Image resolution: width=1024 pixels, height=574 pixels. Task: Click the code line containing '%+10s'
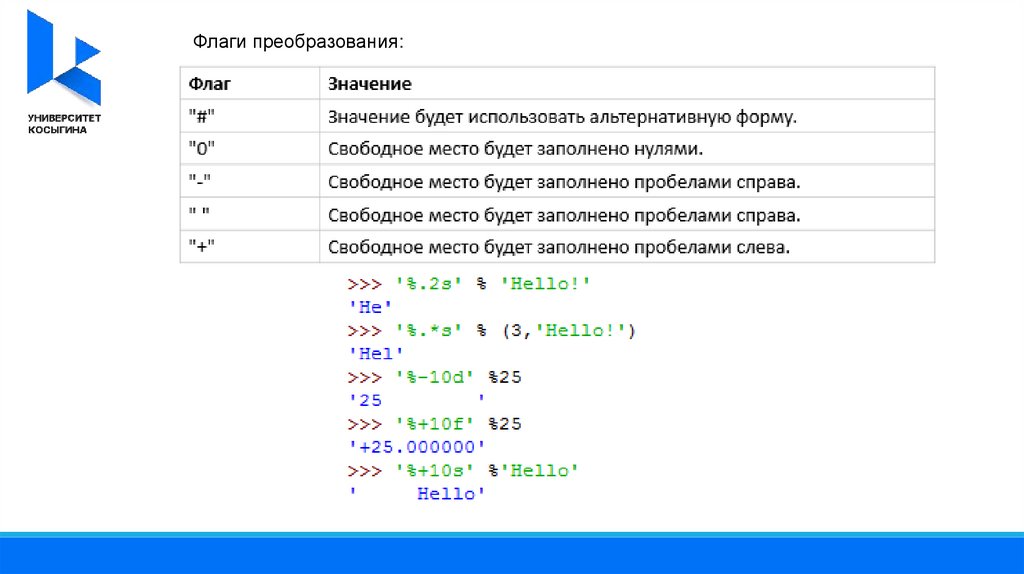463,470
